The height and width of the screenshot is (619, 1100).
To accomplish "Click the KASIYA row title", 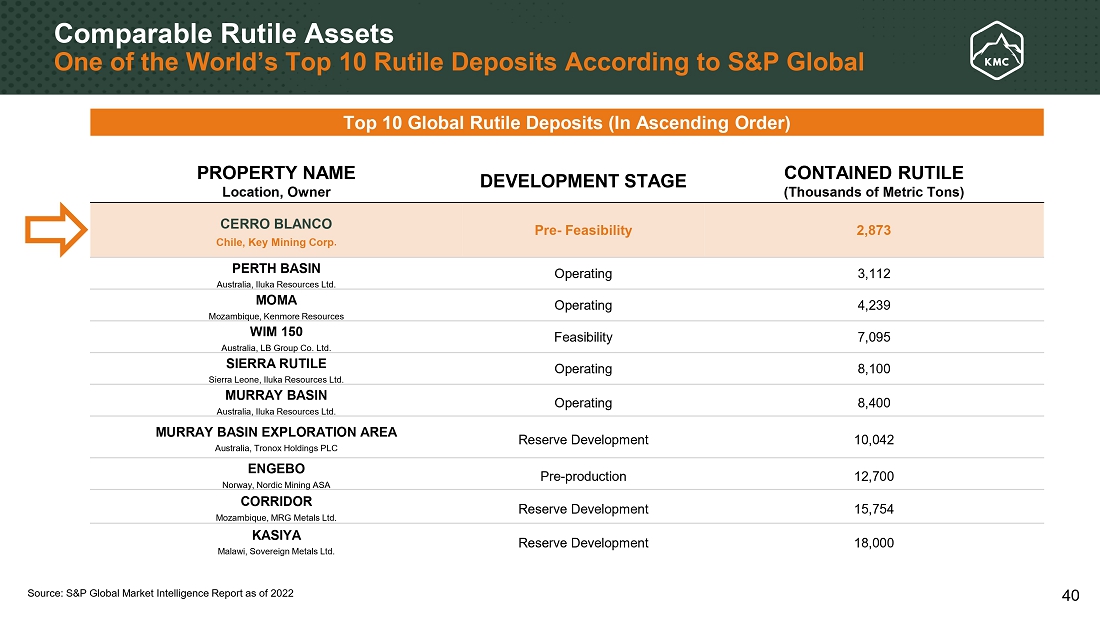I will pos(276,535).
